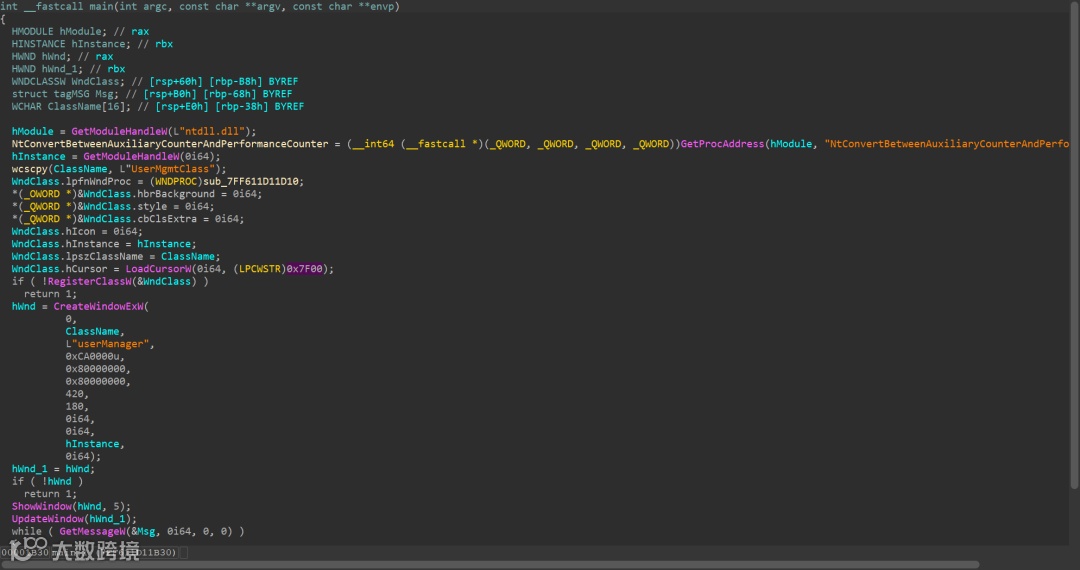Viewport: 1080px width, 570px height.
Task: Click the lpszClassName member name
Action: [105, 256]
